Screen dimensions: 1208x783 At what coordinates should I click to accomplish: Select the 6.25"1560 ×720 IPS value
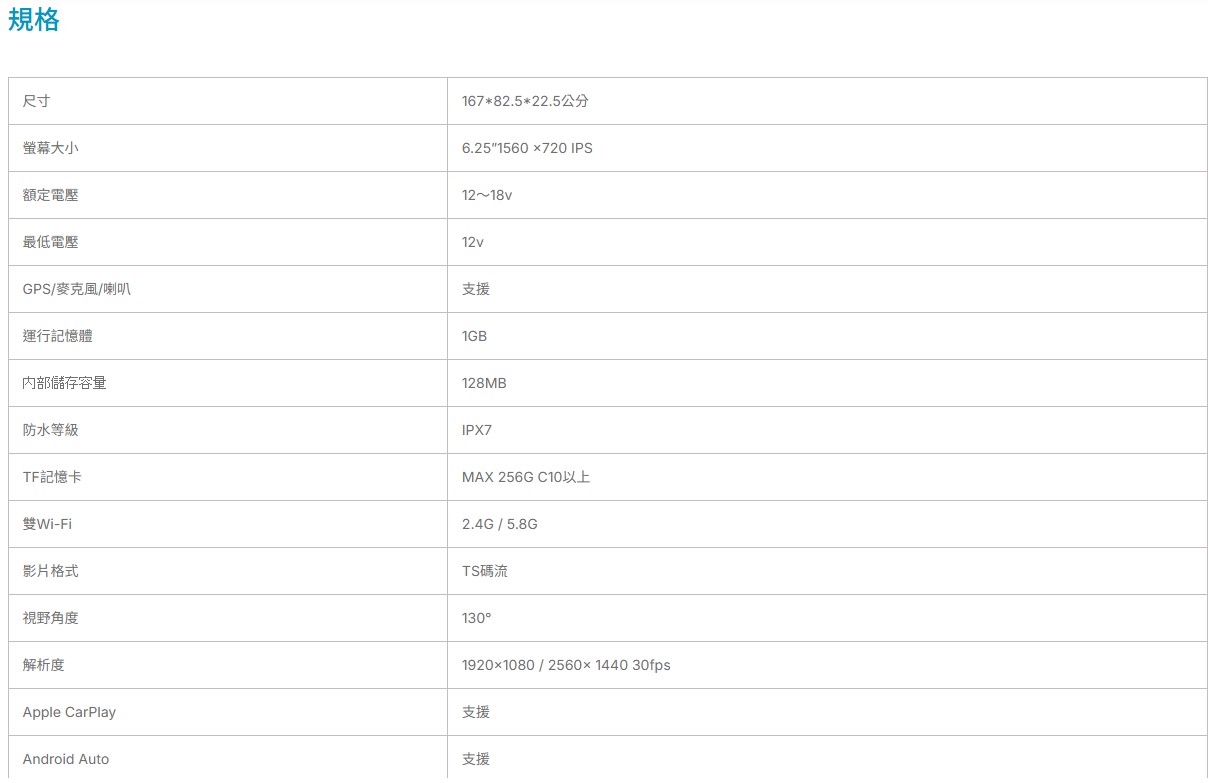tap(527, 148)
